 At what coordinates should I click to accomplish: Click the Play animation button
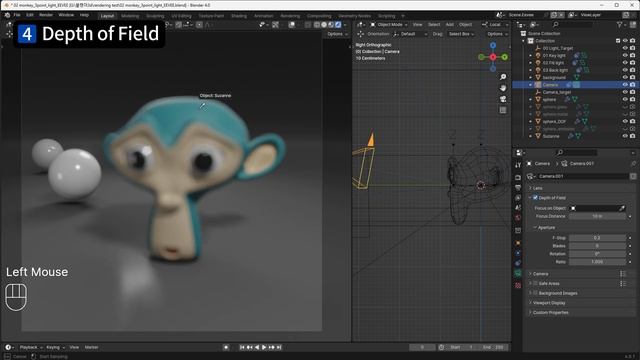tap(264, 347)
